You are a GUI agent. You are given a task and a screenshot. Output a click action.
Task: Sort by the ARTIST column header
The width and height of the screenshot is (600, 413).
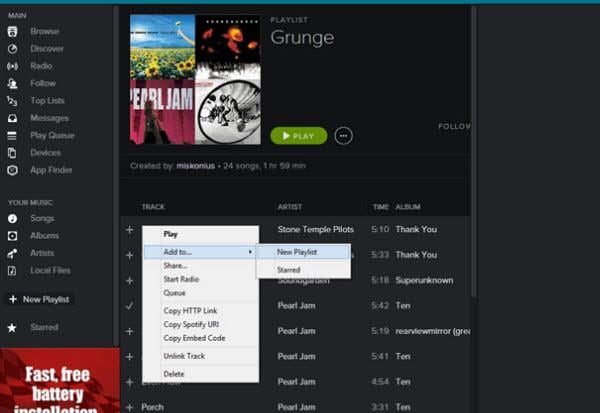(x=290, y=207)
